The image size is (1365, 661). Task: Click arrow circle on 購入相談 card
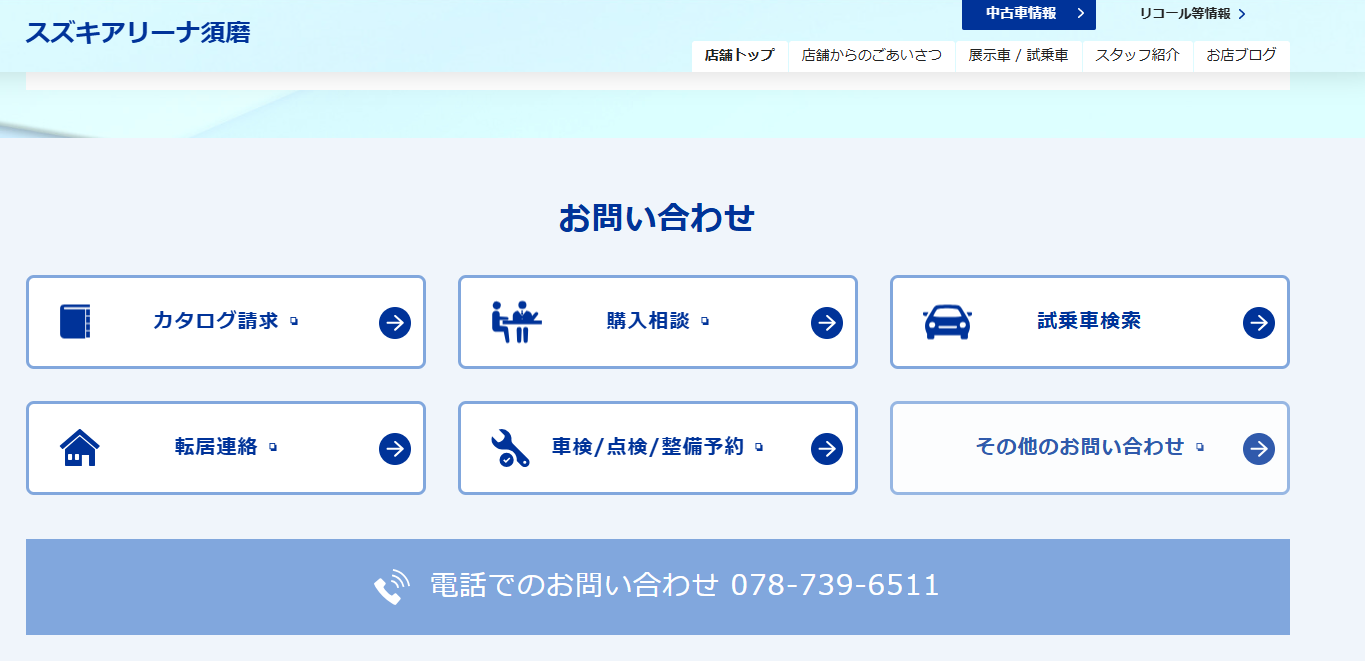[827, 322]
